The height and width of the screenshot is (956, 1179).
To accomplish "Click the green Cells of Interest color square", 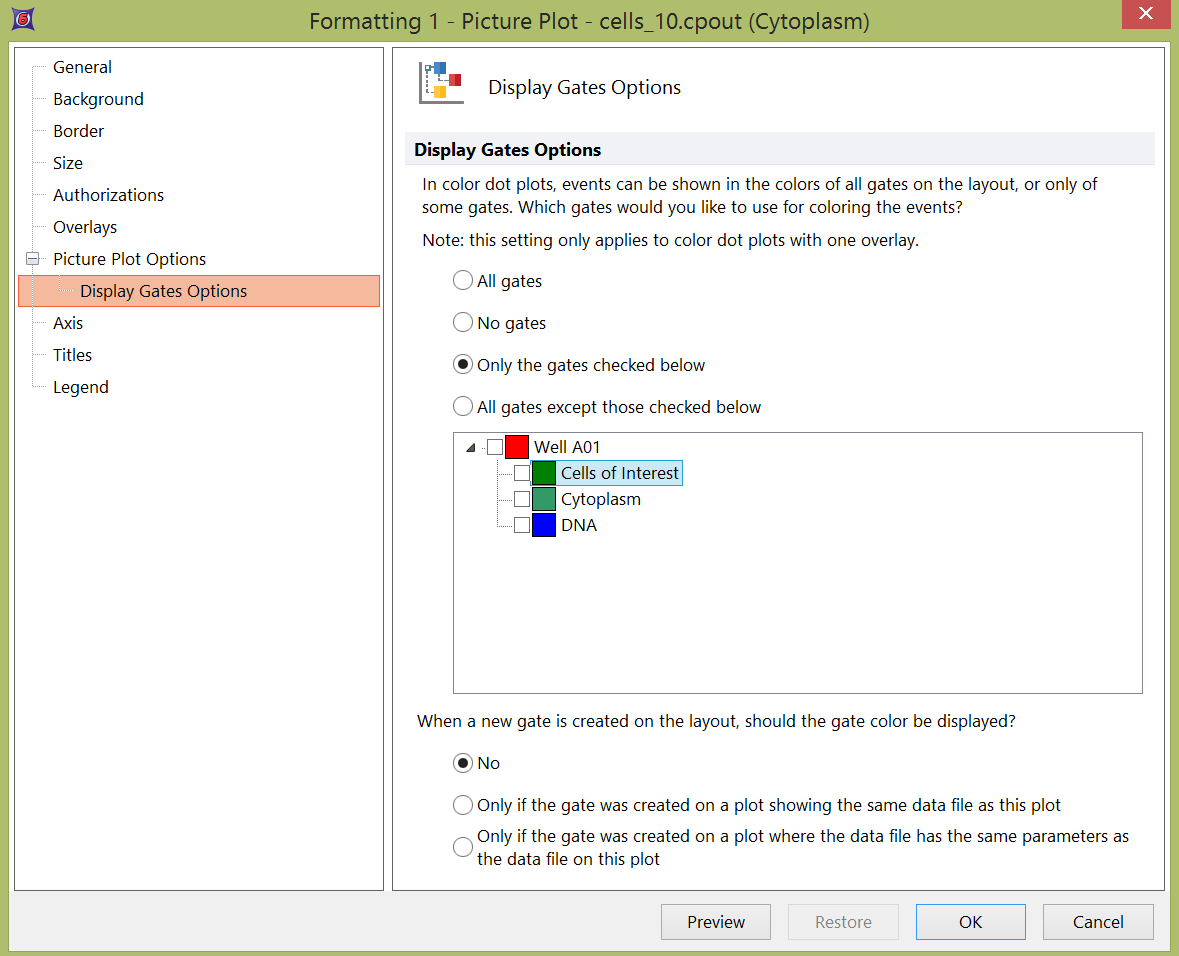I will (x=544, y=473).
